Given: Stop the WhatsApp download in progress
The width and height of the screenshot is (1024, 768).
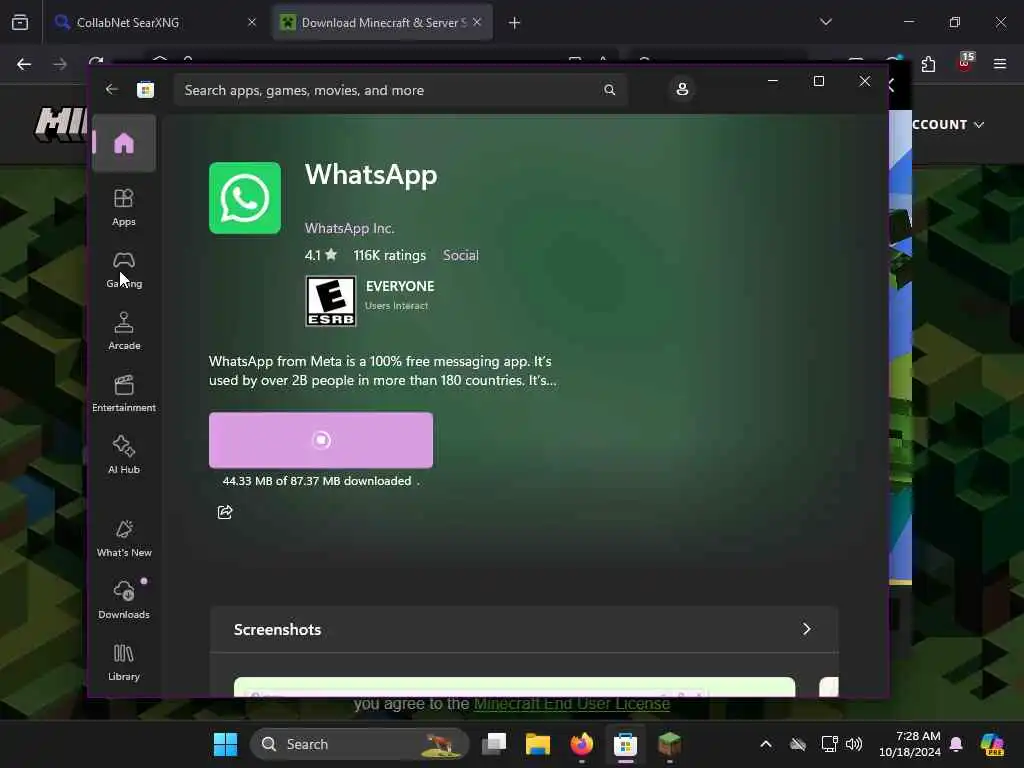Looking at the screenshot, I should (321, 440).
